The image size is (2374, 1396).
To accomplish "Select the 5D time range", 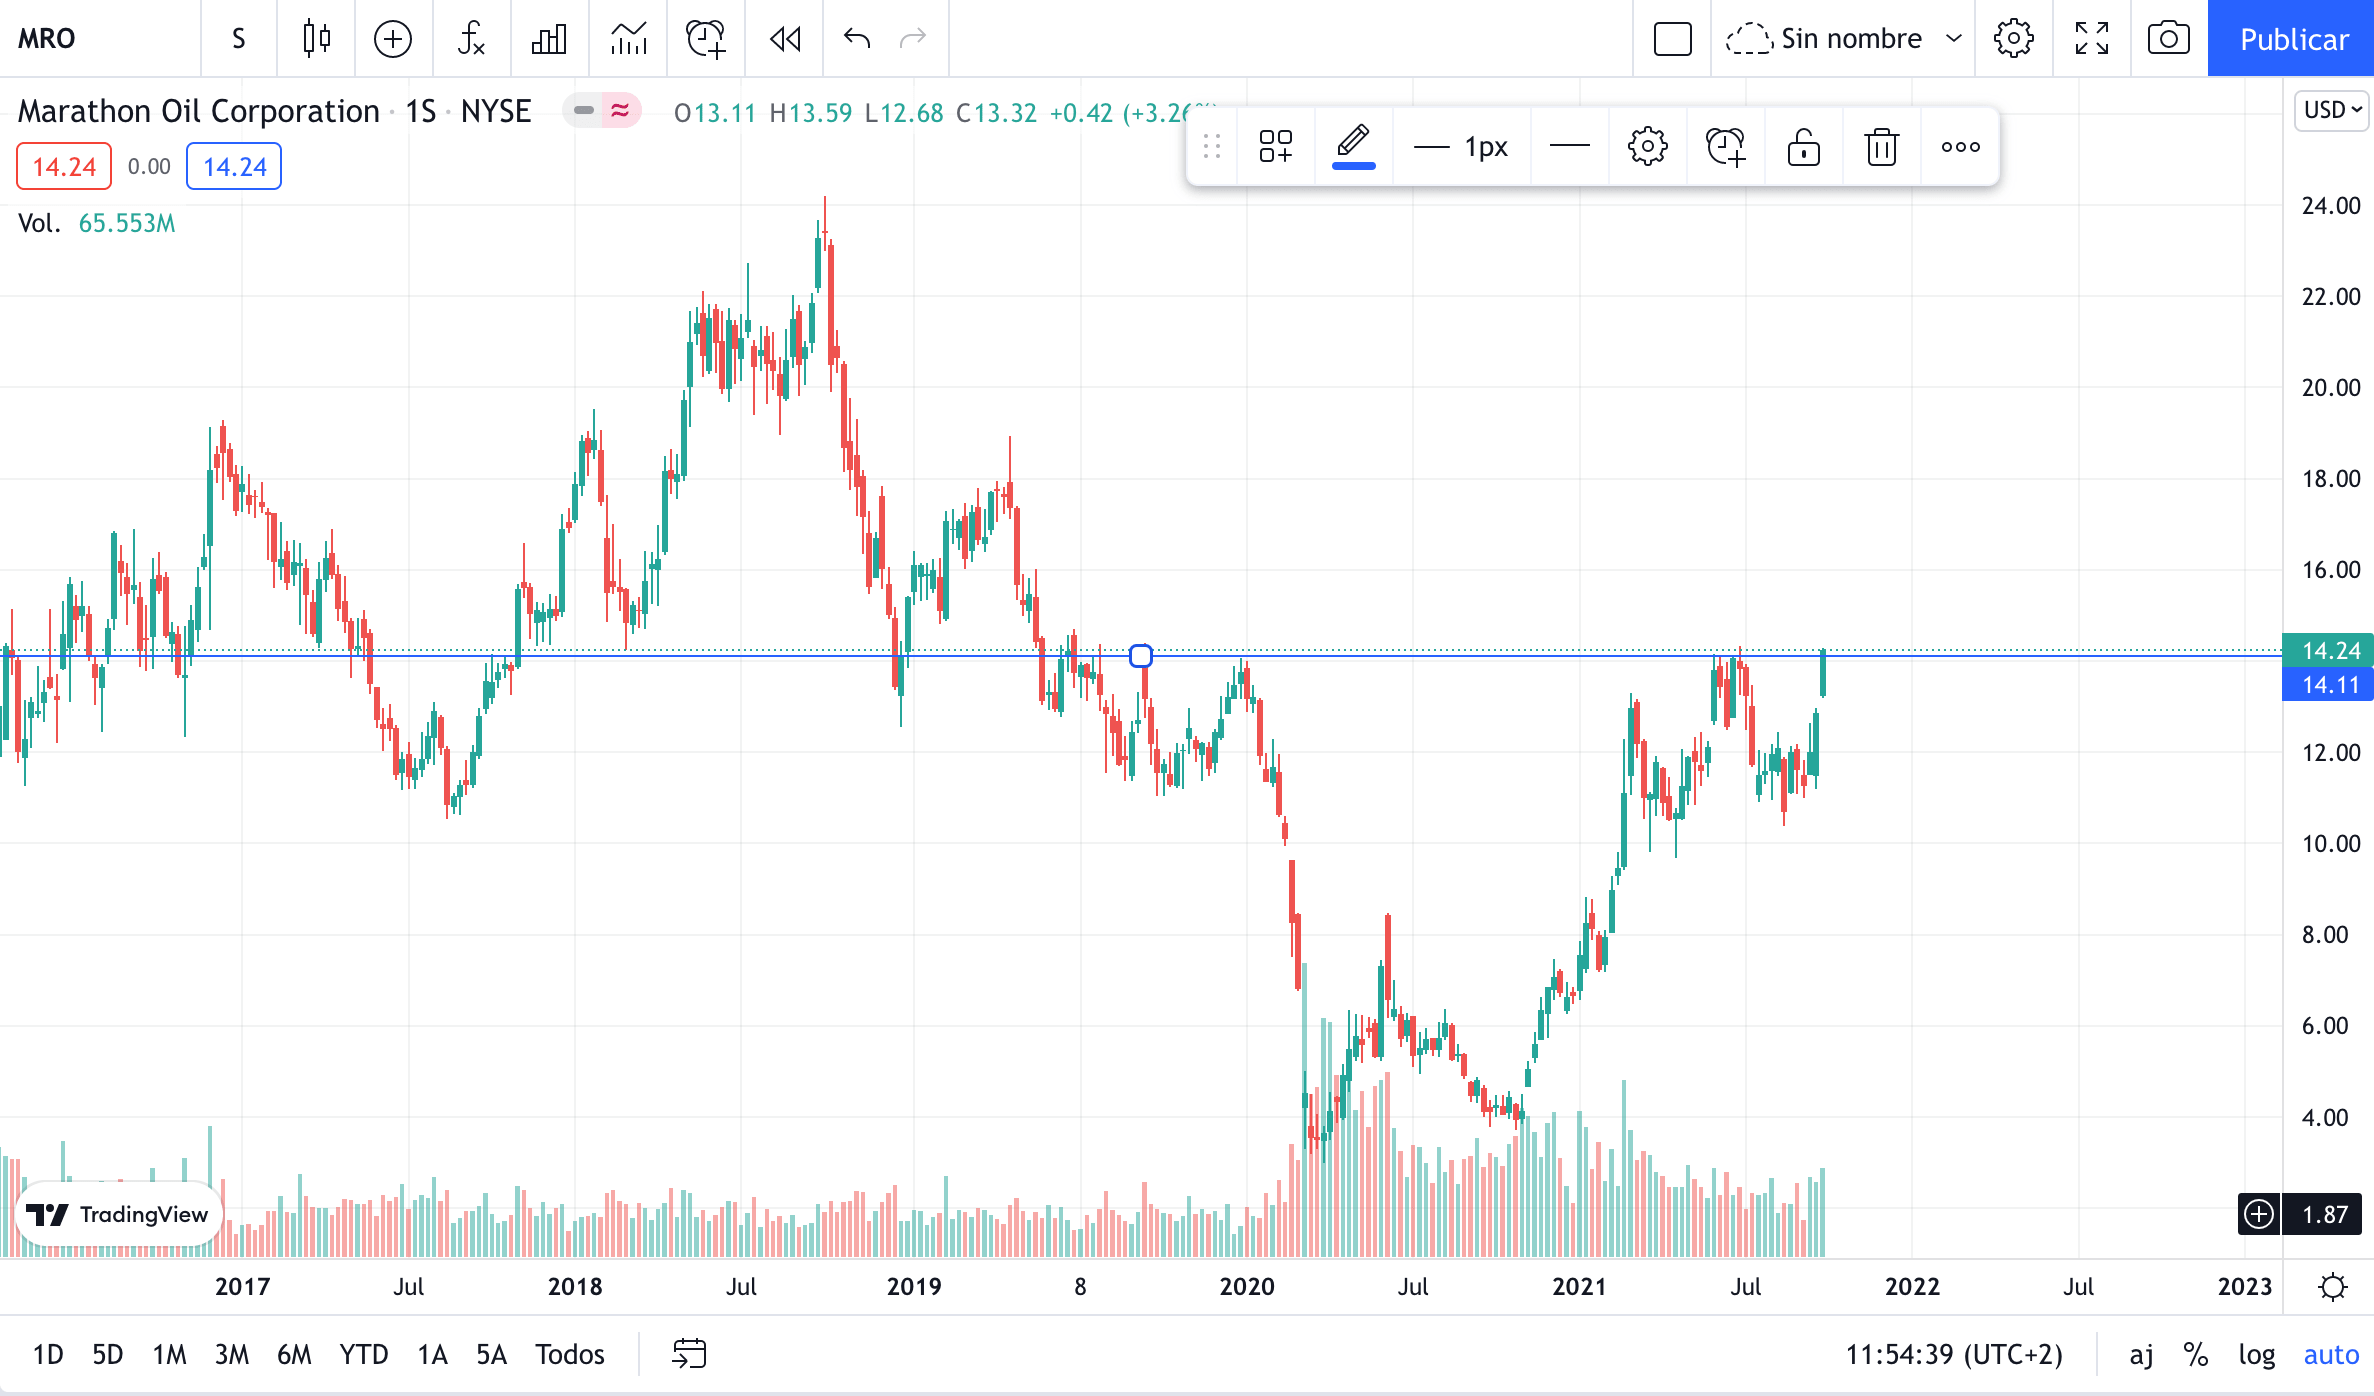I will click(x=108, y=1354).
